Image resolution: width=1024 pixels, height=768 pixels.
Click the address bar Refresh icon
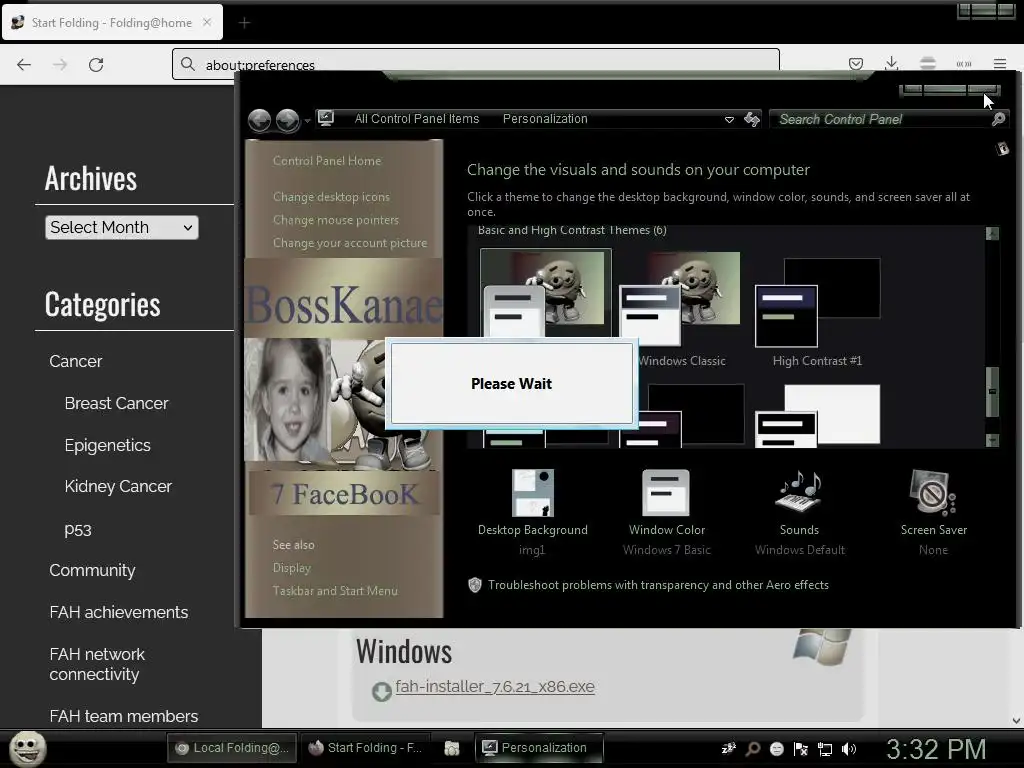pos(752,119)
